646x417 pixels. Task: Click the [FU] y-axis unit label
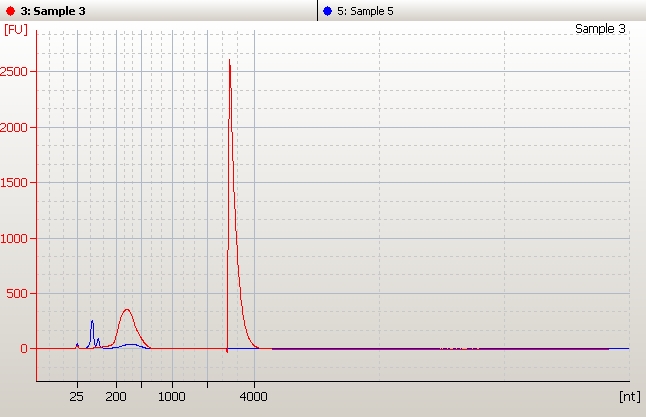tap(16, 31)
